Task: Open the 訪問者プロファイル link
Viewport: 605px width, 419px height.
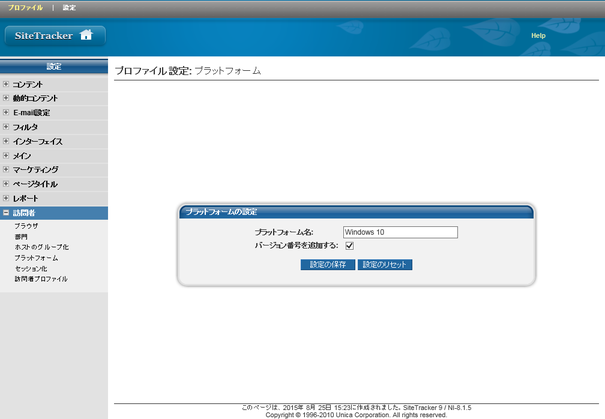Action: coord(41,279)
